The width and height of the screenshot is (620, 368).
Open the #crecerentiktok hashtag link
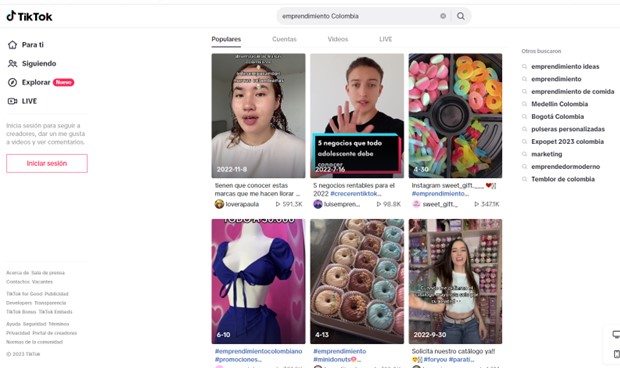[x=356, y=194]
